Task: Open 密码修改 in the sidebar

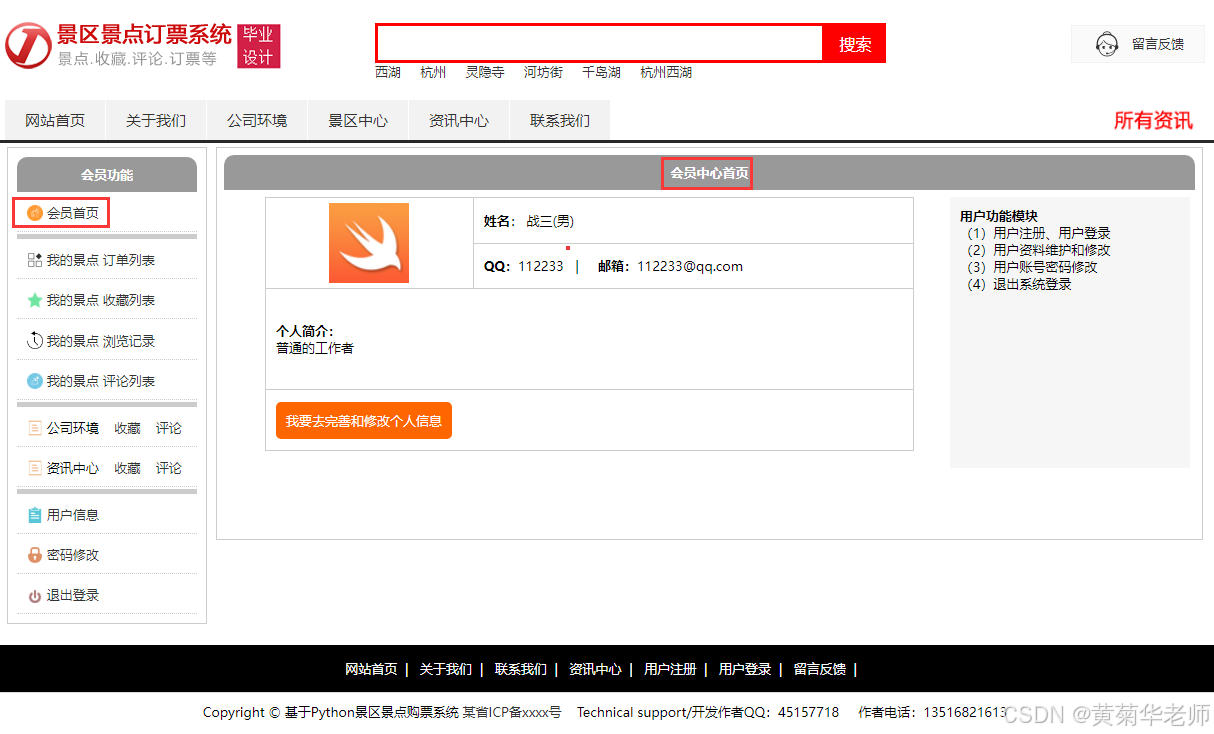Action: [x=73, y=555]
